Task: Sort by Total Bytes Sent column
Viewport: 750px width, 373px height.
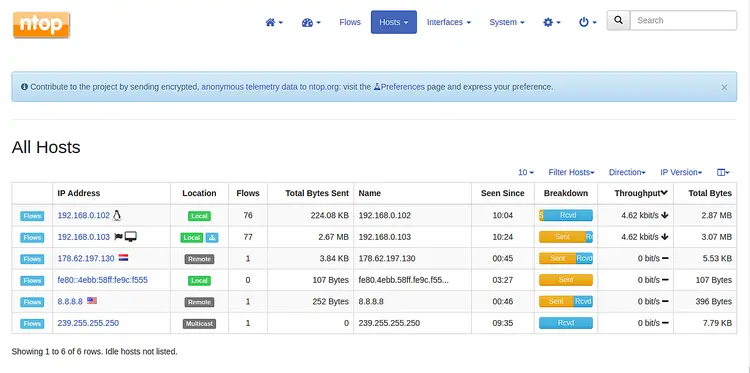Action: pos(317,193)
